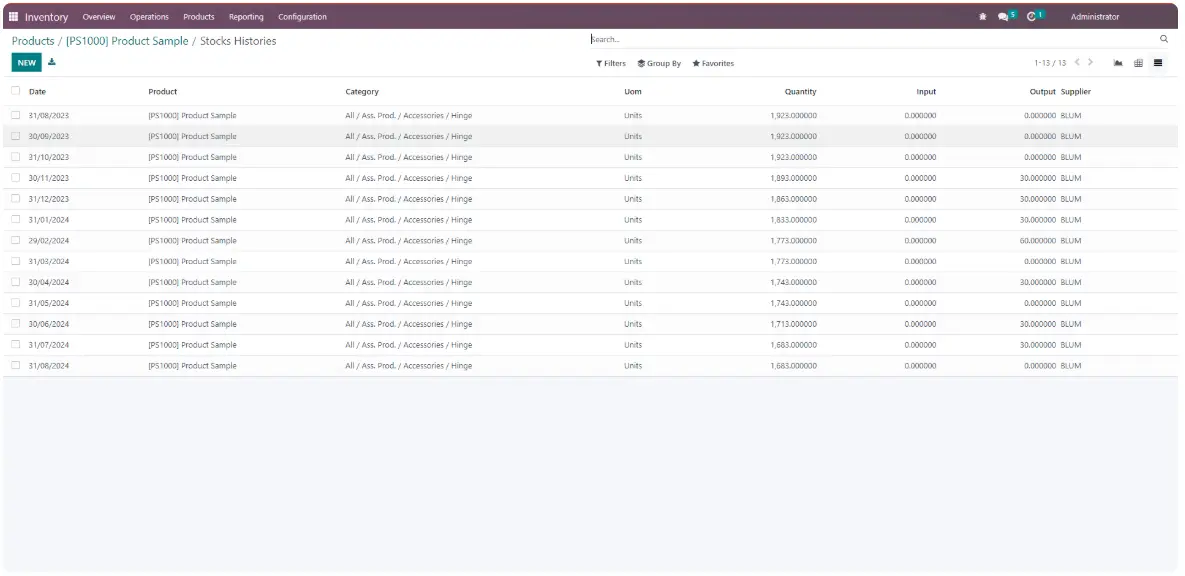This screenshot has width=1185, height=576.
Task: Open the Group By dropdown
Action: coord(659,63)
